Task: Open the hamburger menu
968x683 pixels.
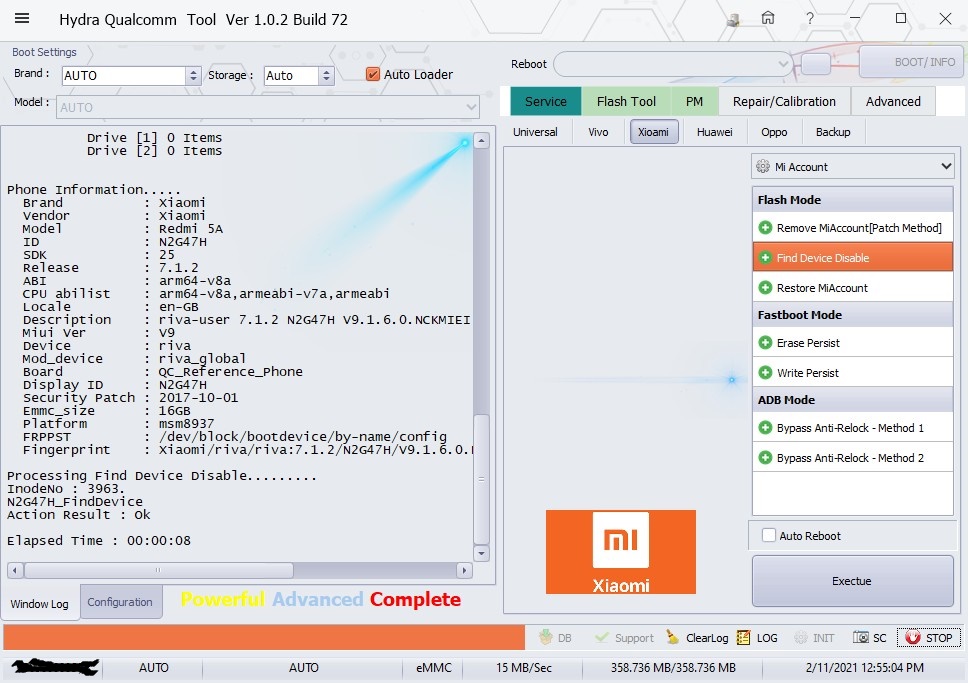Action: 22,18
